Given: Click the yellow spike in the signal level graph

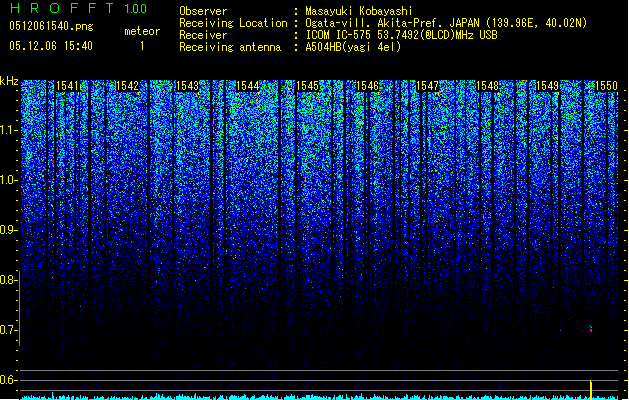Looking at the screenshot, I should click(591, 389).
